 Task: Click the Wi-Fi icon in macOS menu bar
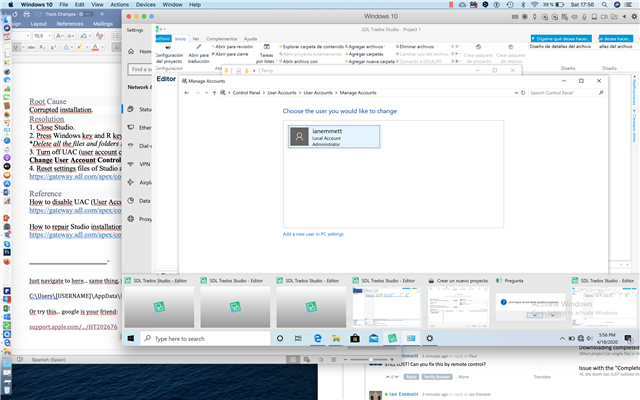coord(534,4)
